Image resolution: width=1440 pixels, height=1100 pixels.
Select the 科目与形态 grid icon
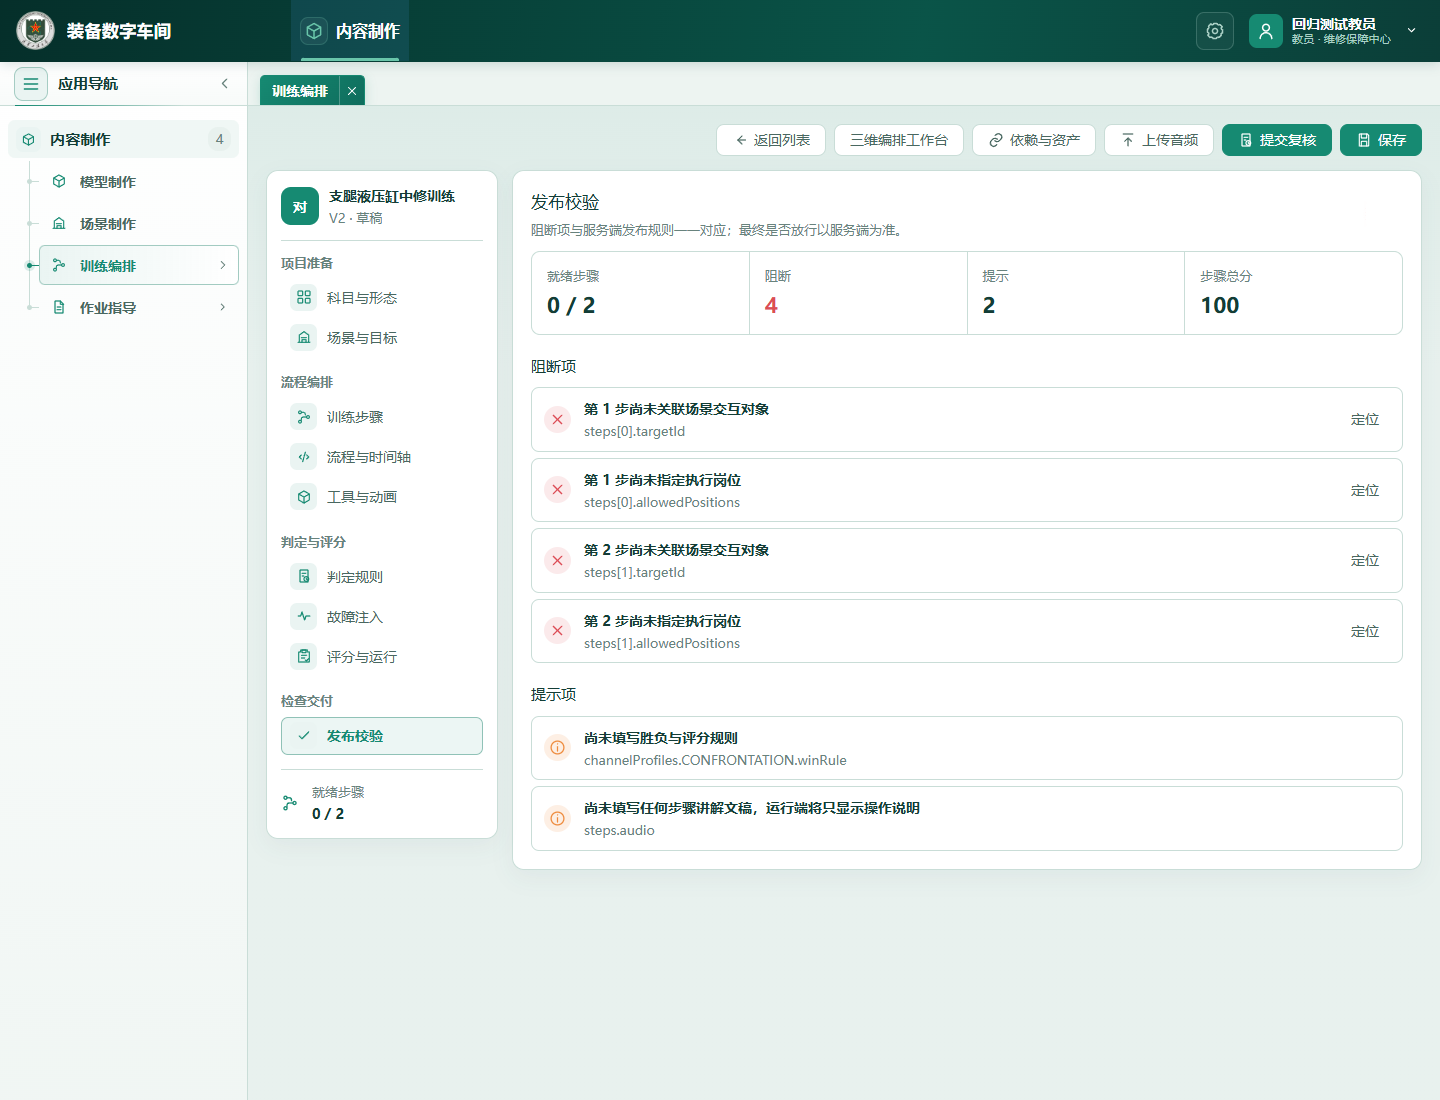(x=304, y=297)
